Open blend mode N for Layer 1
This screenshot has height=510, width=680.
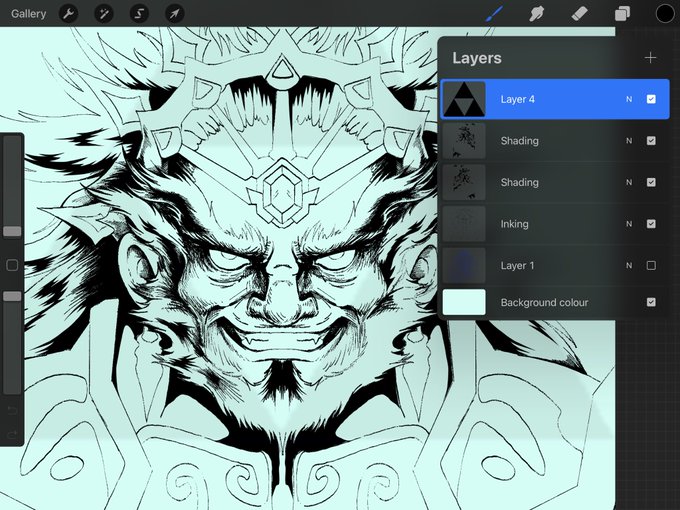coord(629,266)
